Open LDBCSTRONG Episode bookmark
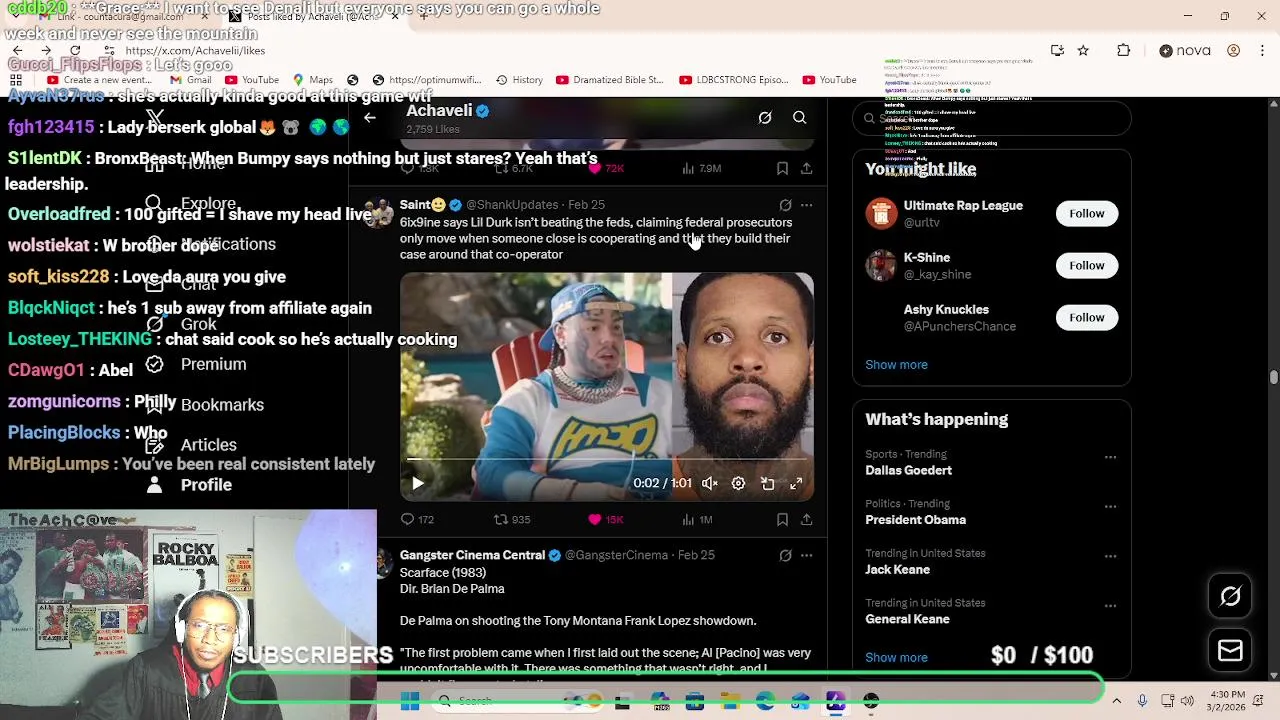Viewport: 1280px width, 720px height. point(735,80)
